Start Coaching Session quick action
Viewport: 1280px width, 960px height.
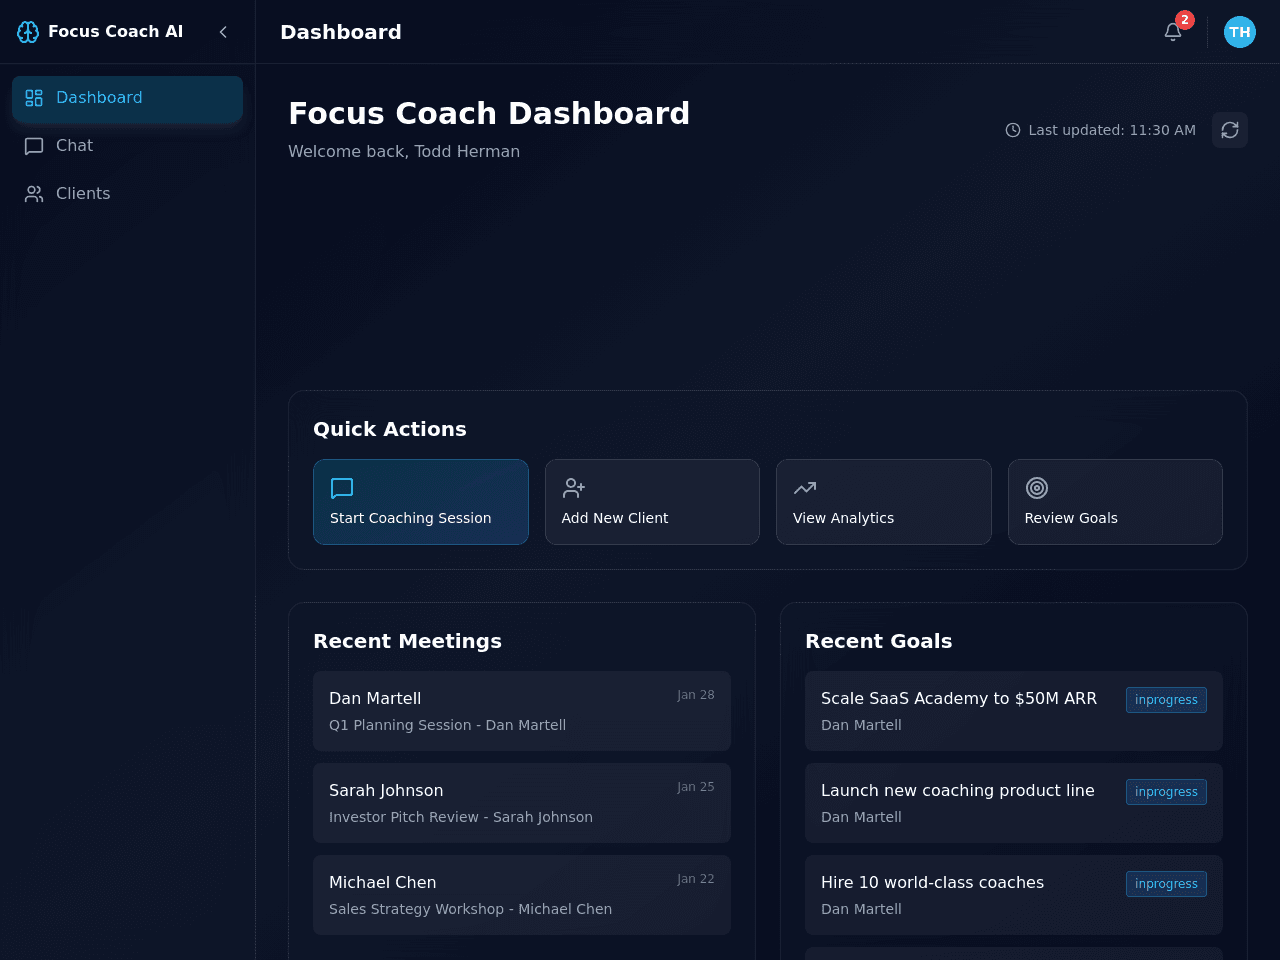pos(421,502)
